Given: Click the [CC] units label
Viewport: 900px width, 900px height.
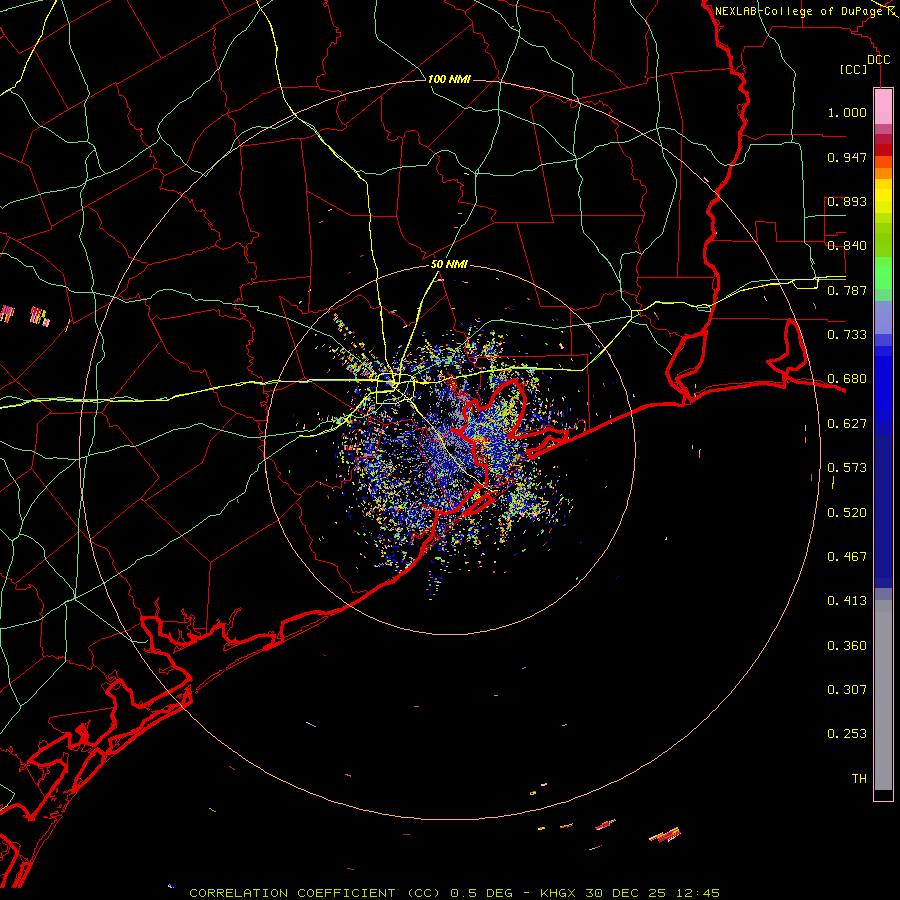Looking at the screenshot, I should (x=854, y=69).
